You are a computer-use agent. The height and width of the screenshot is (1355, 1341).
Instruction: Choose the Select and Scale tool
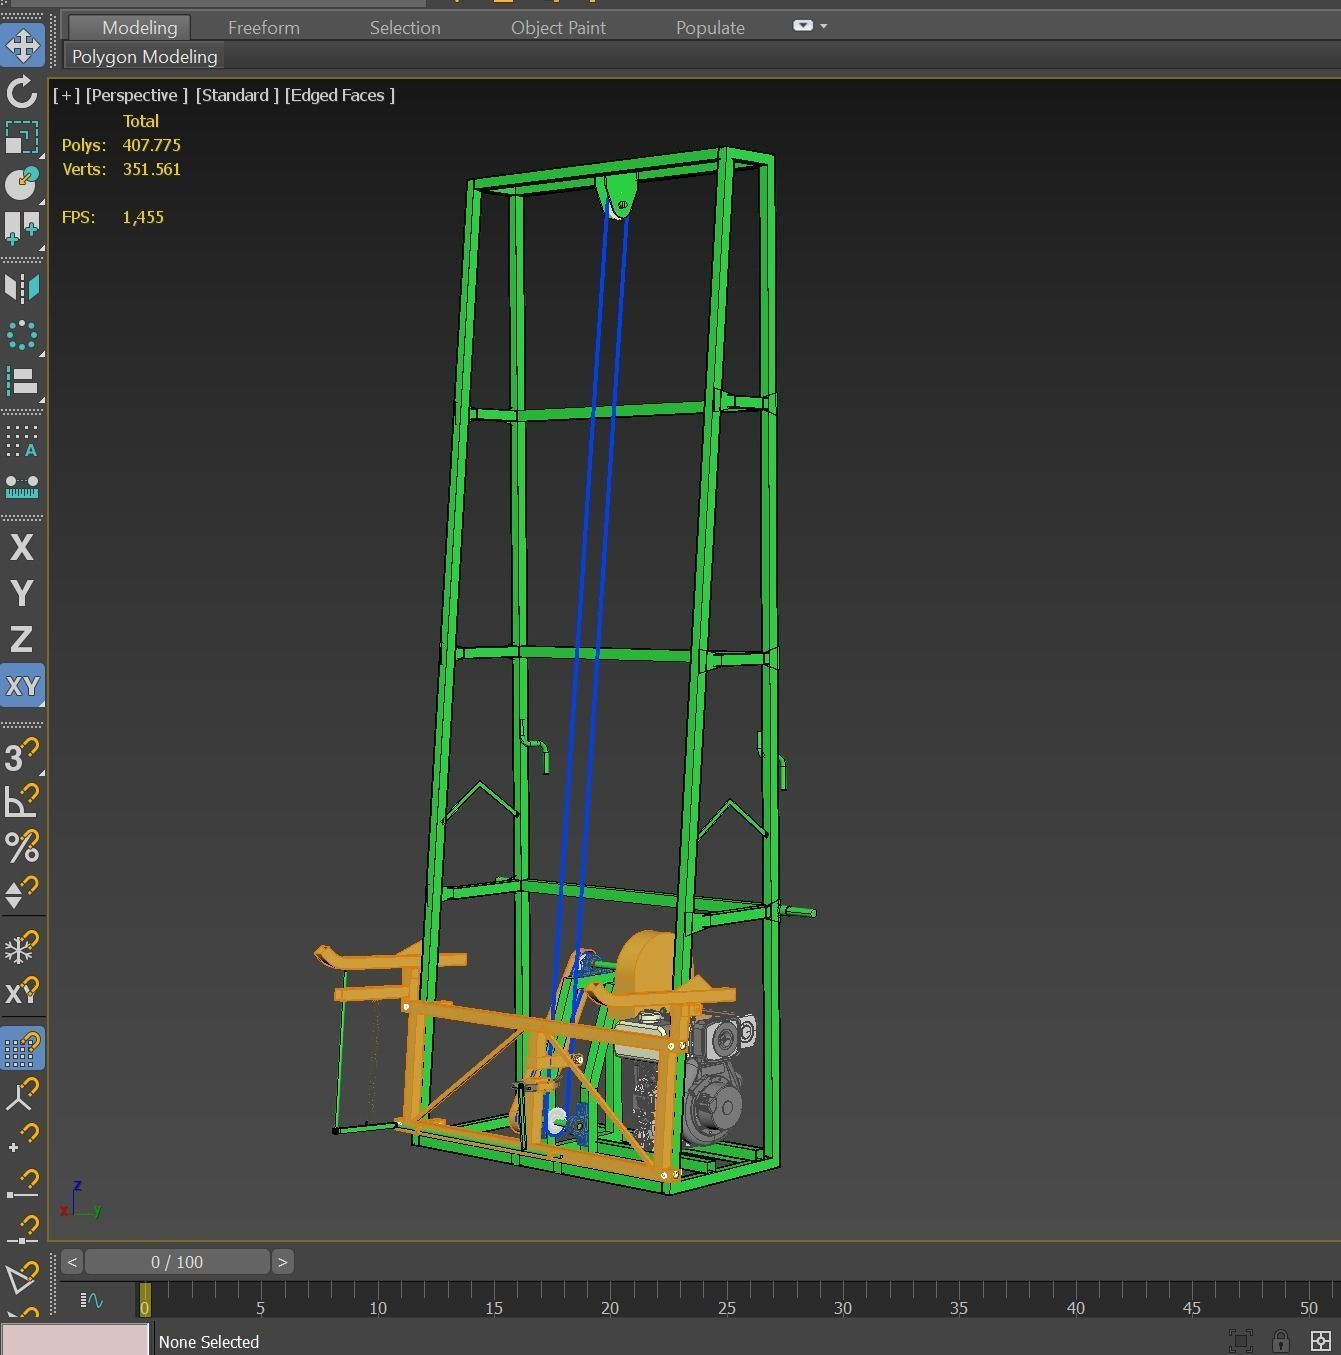click(22, 138)
